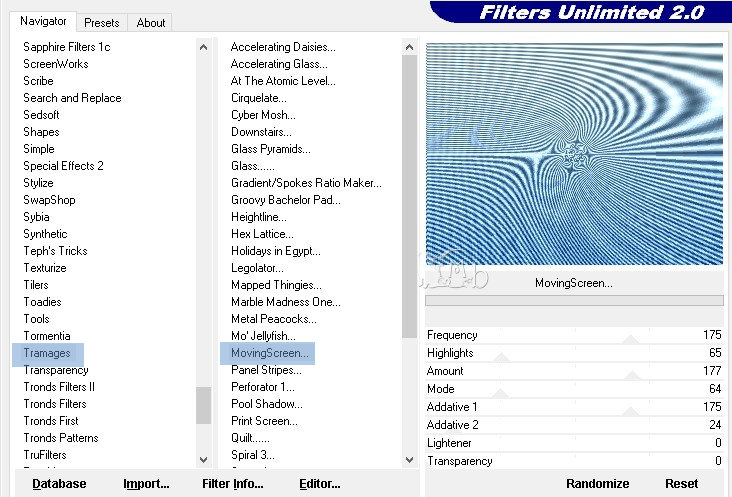The image size is (732, 497).
Task: Select Special Effects 2 category
Action: coord(63,166)
